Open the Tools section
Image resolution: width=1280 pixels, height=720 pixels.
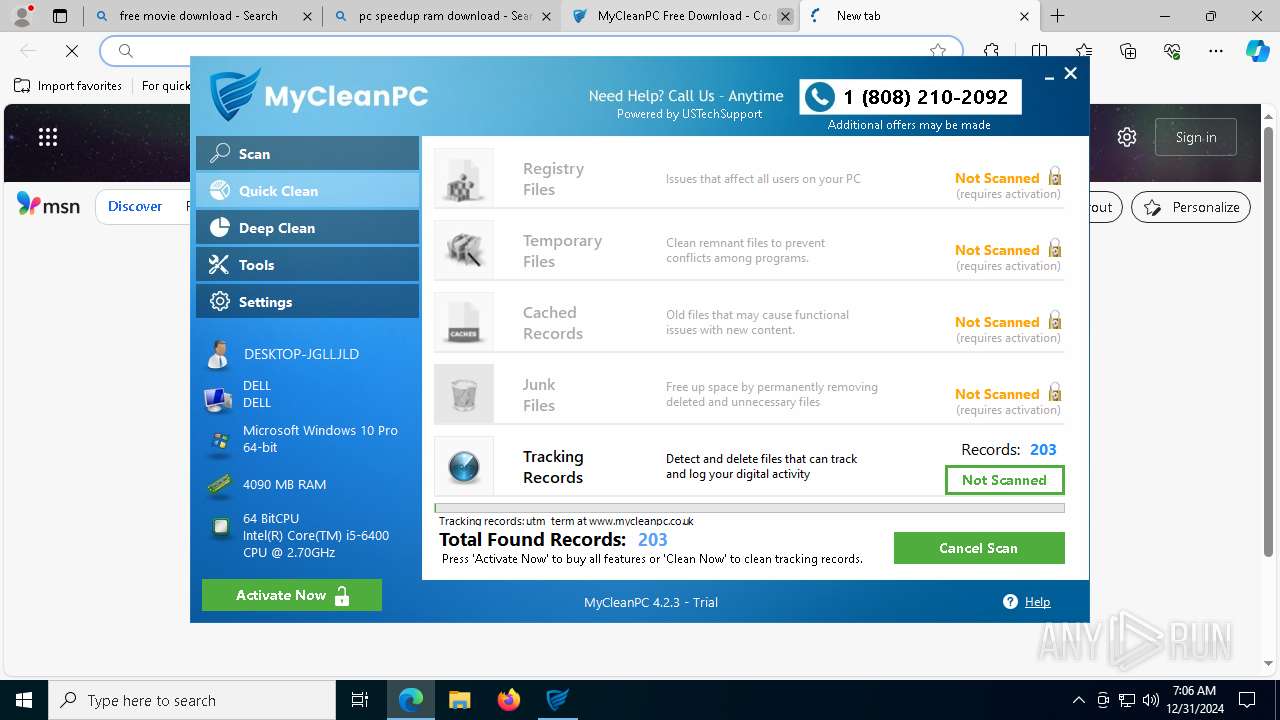[307, 265]
